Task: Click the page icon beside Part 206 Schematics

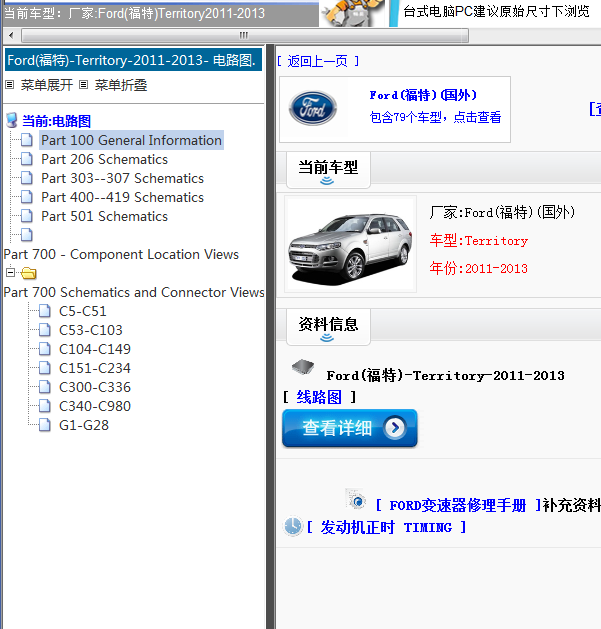Action: [27, 159]
